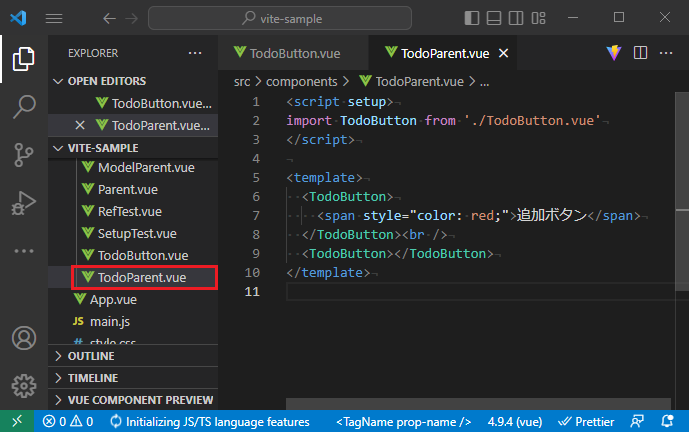
Task: Toggle the secondary side bar layout icon
Action: click(x=516, y=18)
